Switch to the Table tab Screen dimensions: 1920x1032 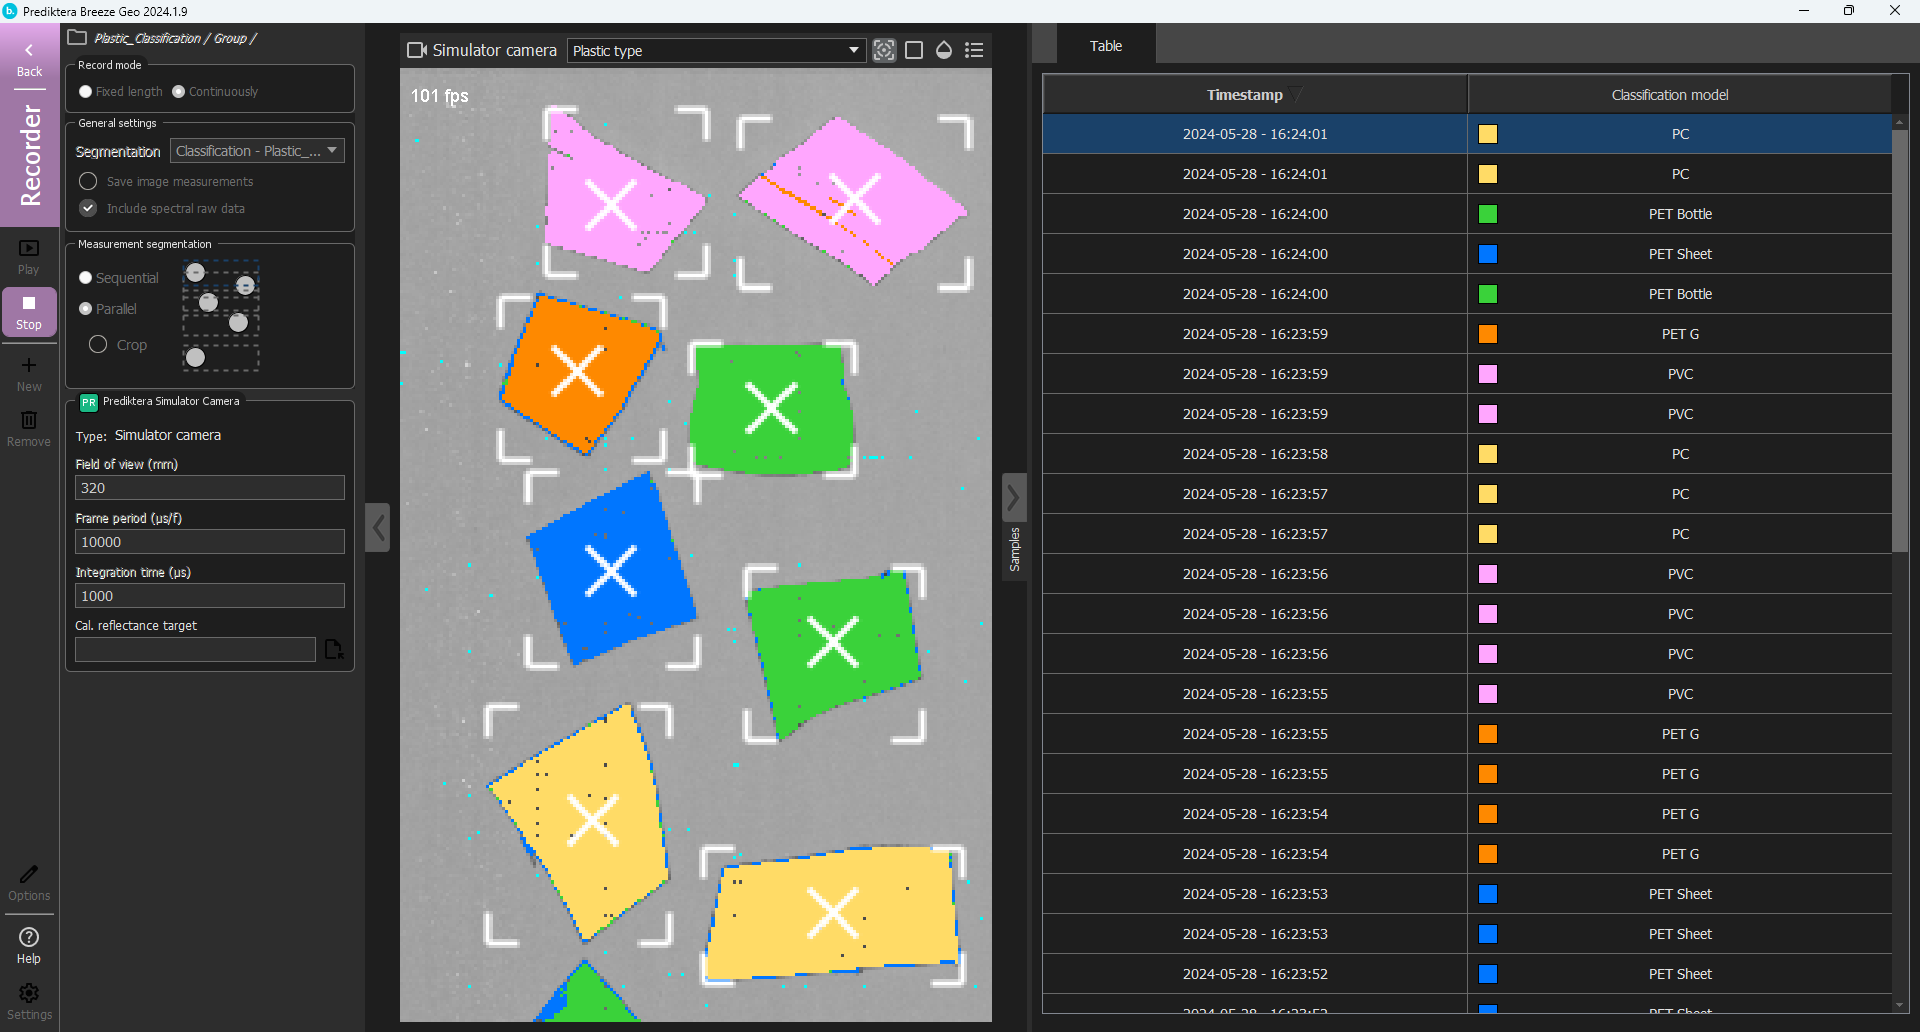(1105, 46)
